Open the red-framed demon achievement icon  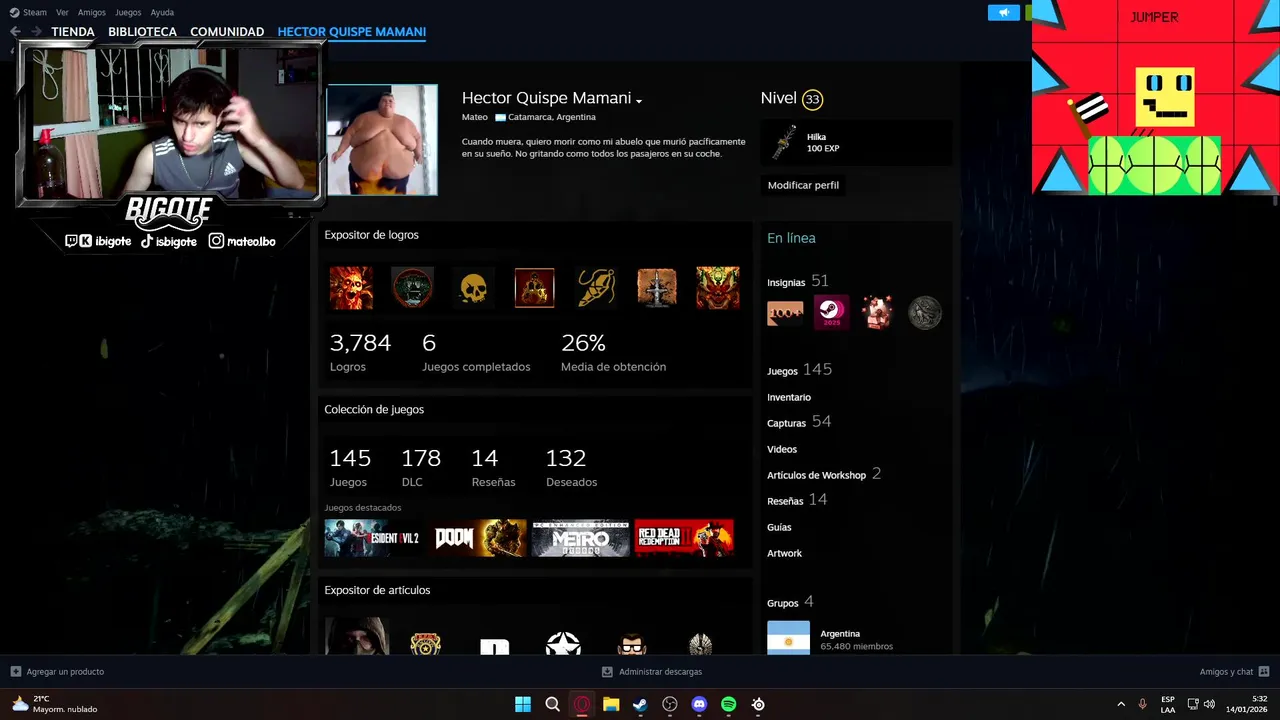coord(534,288)
